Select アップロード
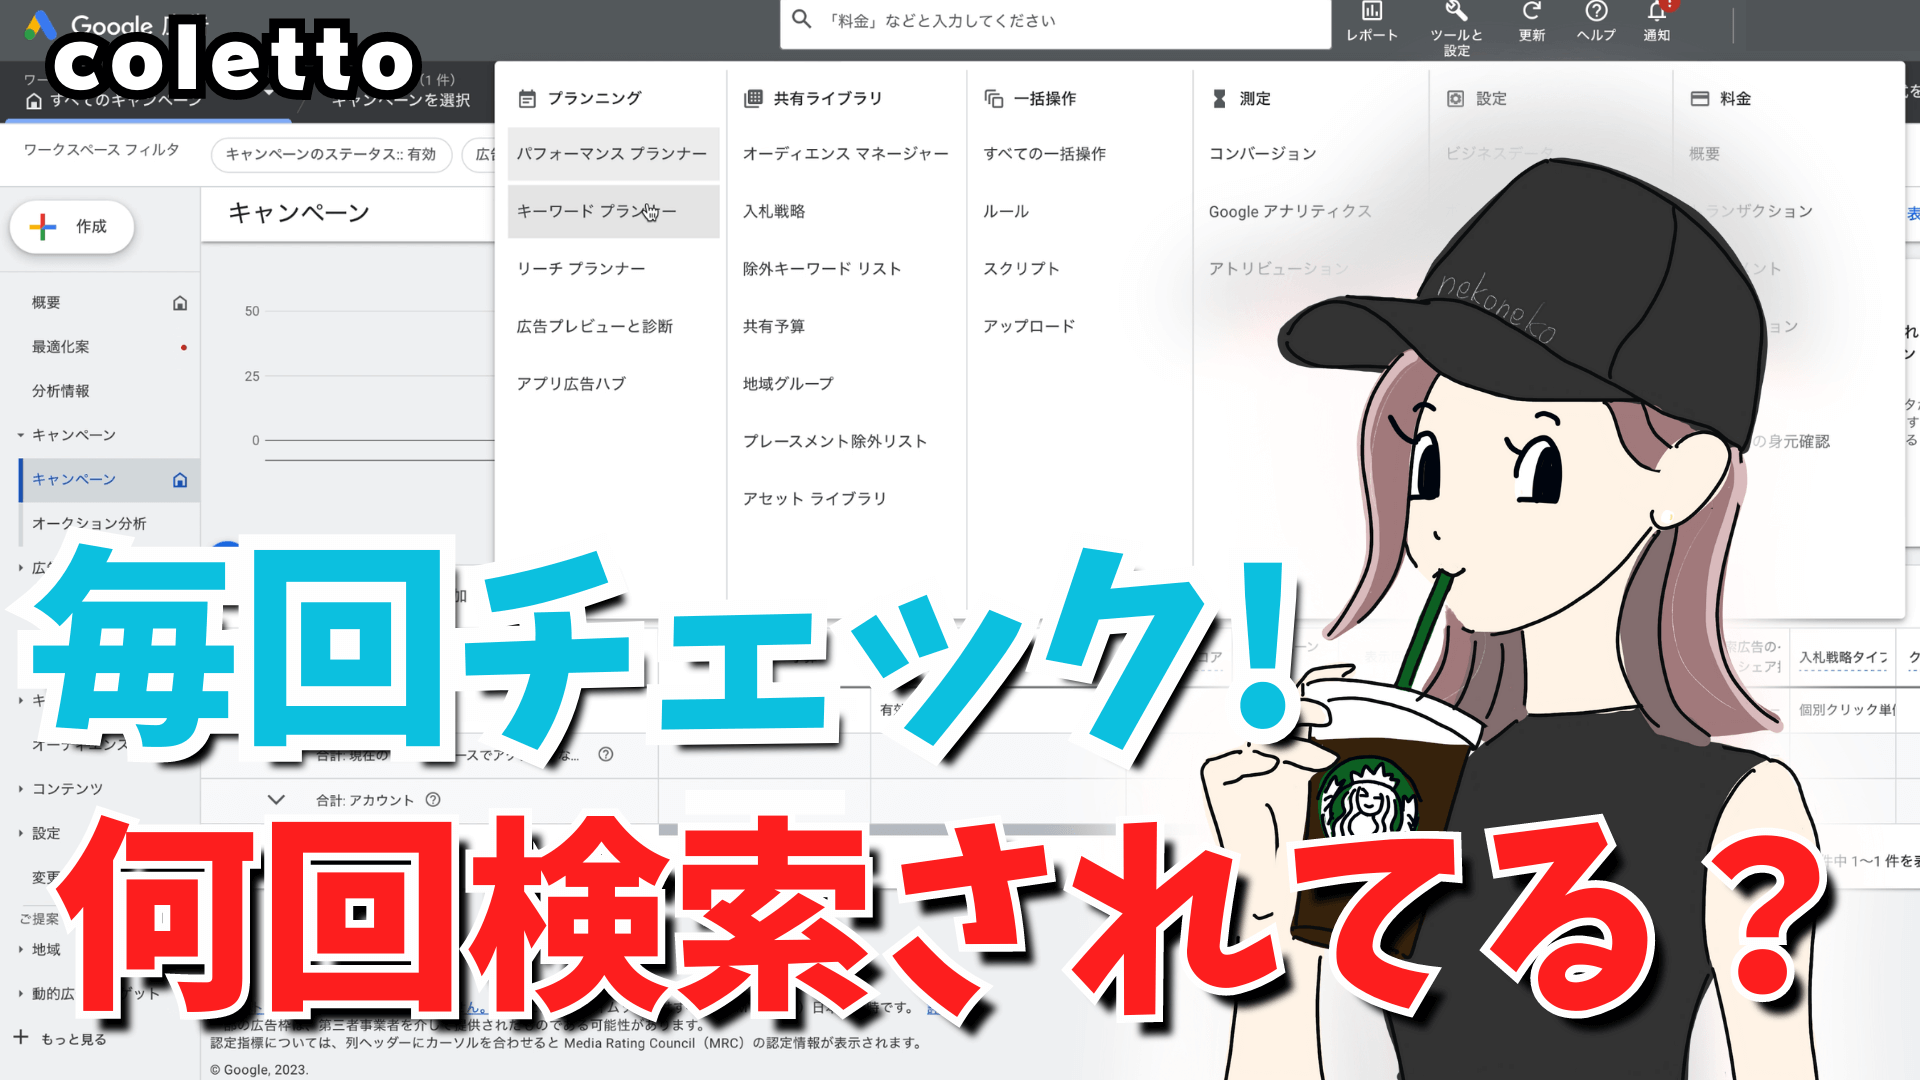Screen dimensions: 1920x1080 pos(1029,327)
